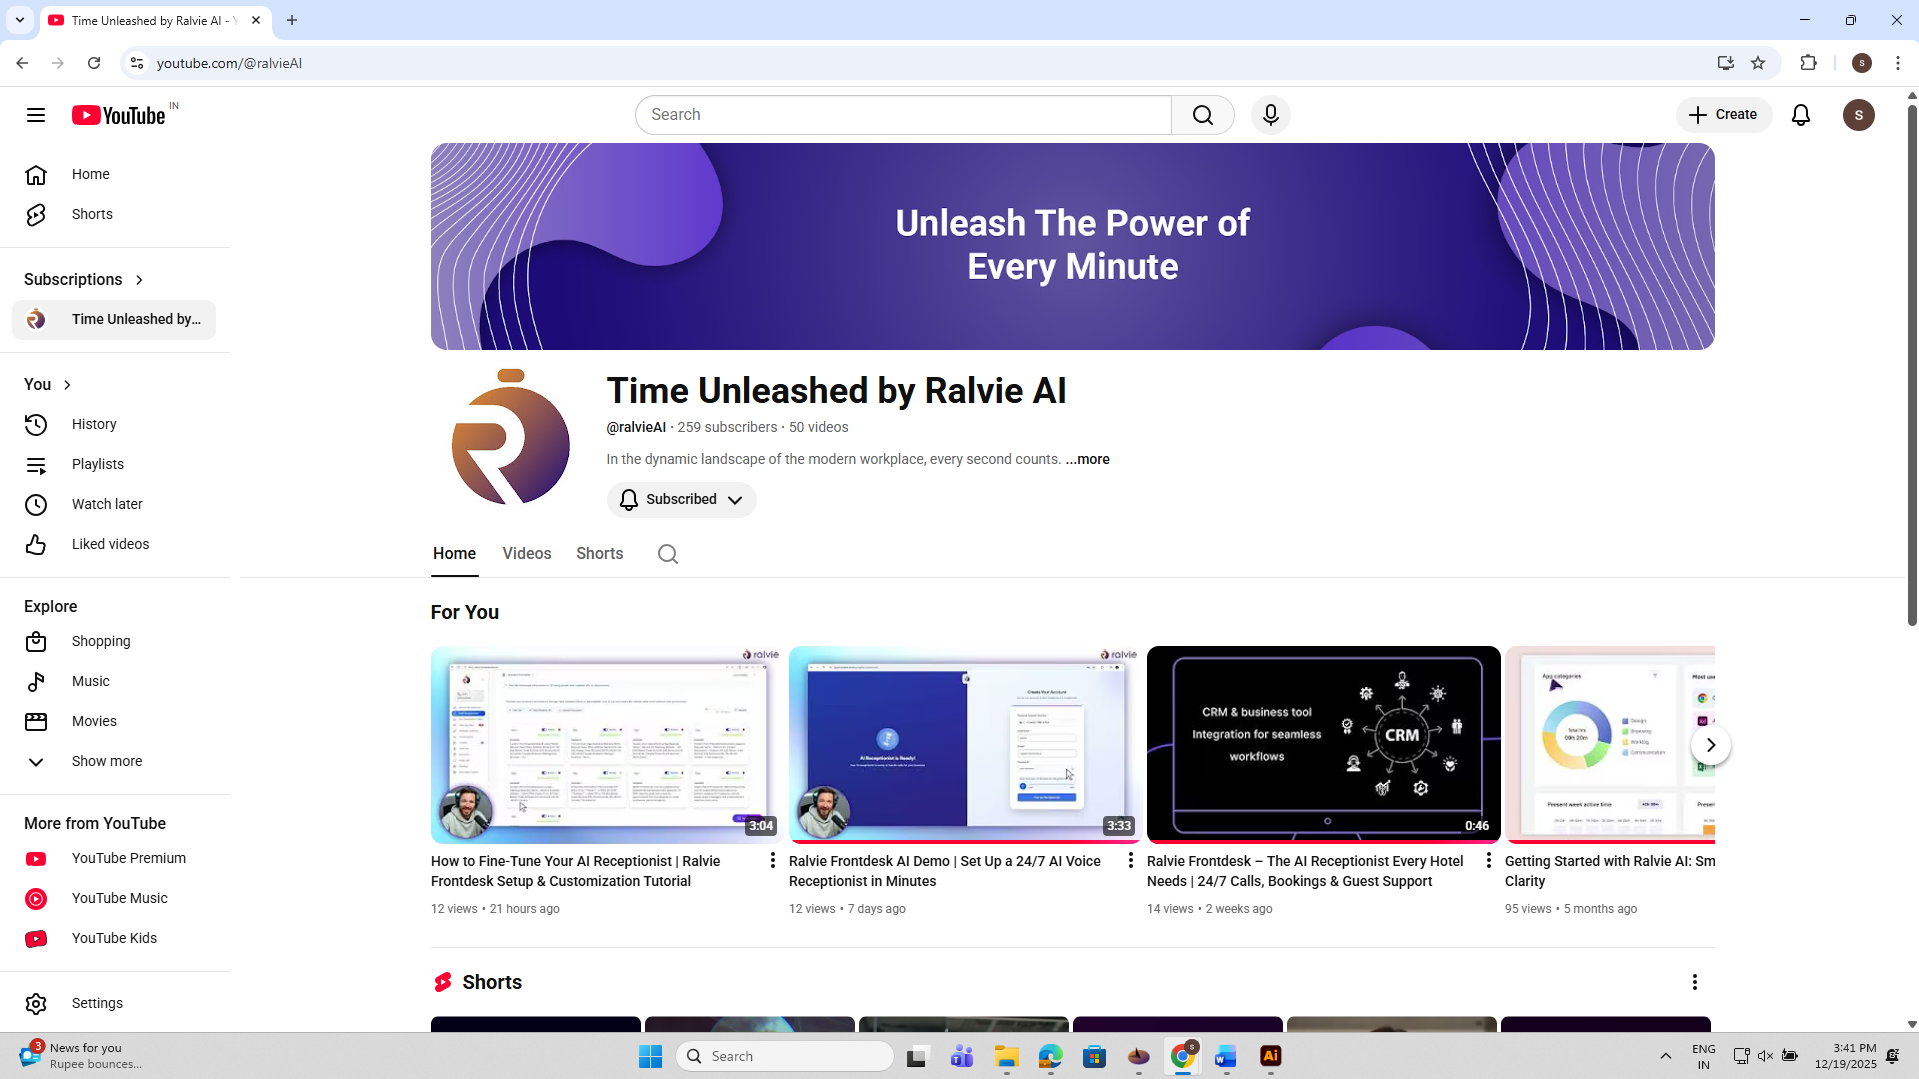Toggle system volume muted speaker icon
Screen dimensions: 1919x1079
(1765, 1056)
